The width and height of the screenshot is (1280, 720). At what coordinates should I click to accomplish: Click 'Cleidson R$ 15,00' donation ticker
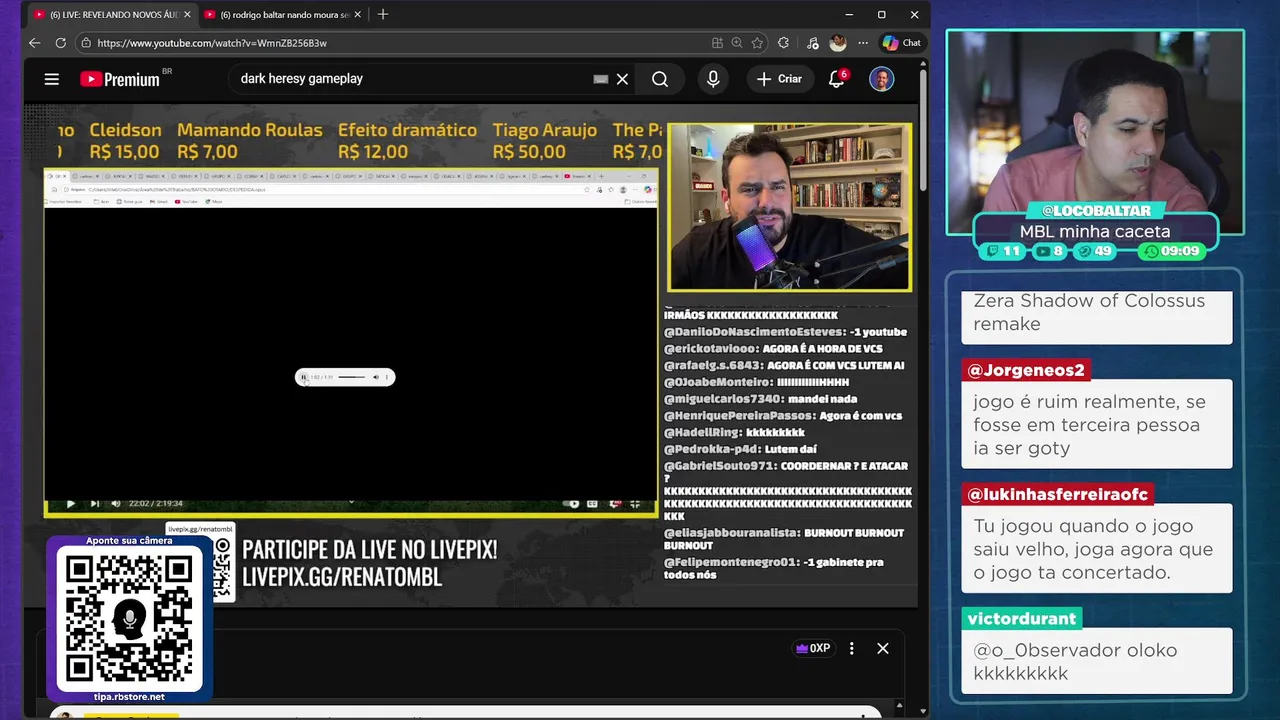[125, 141]
